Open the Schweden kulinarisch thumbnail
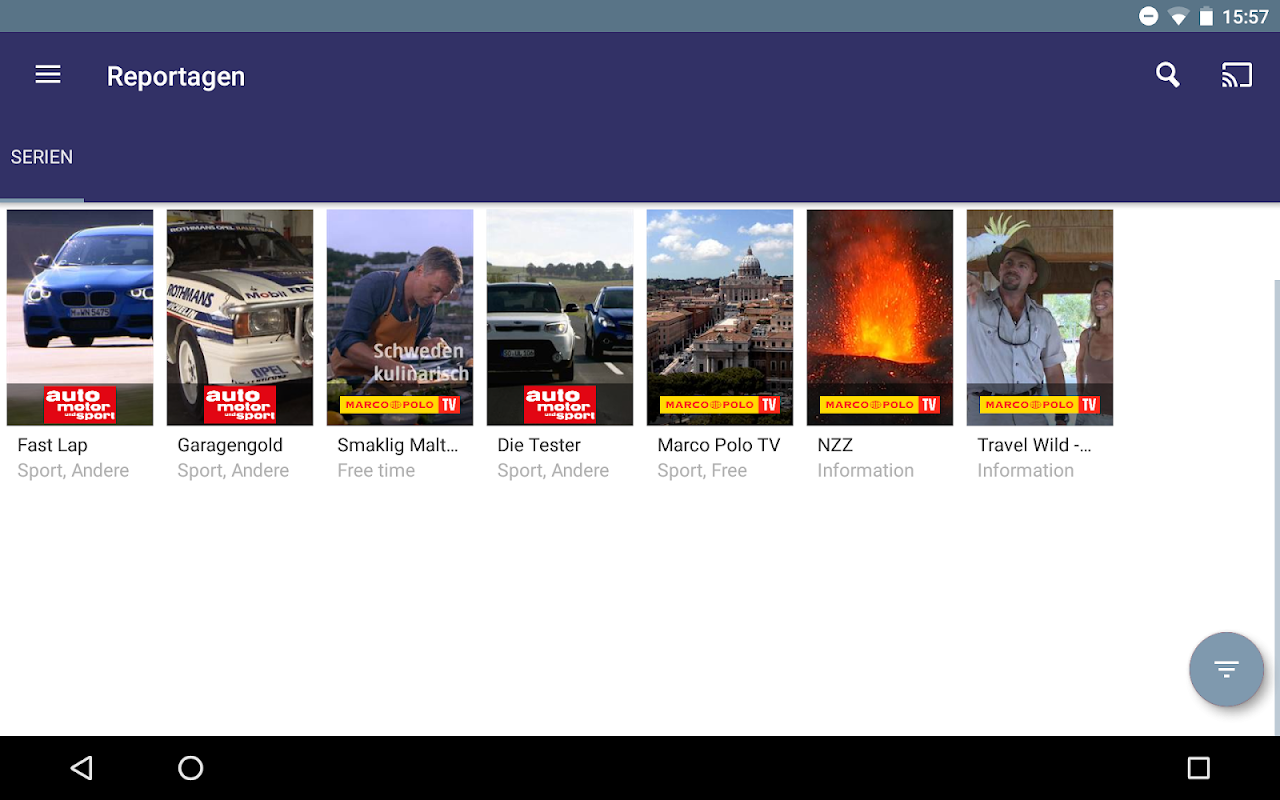This screenshot has width=1280, height=800. [400, 317]
